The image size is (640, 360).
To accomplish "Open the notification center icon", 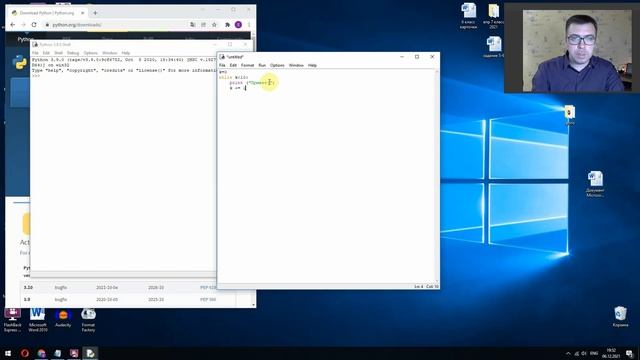I will pos(630,353).
